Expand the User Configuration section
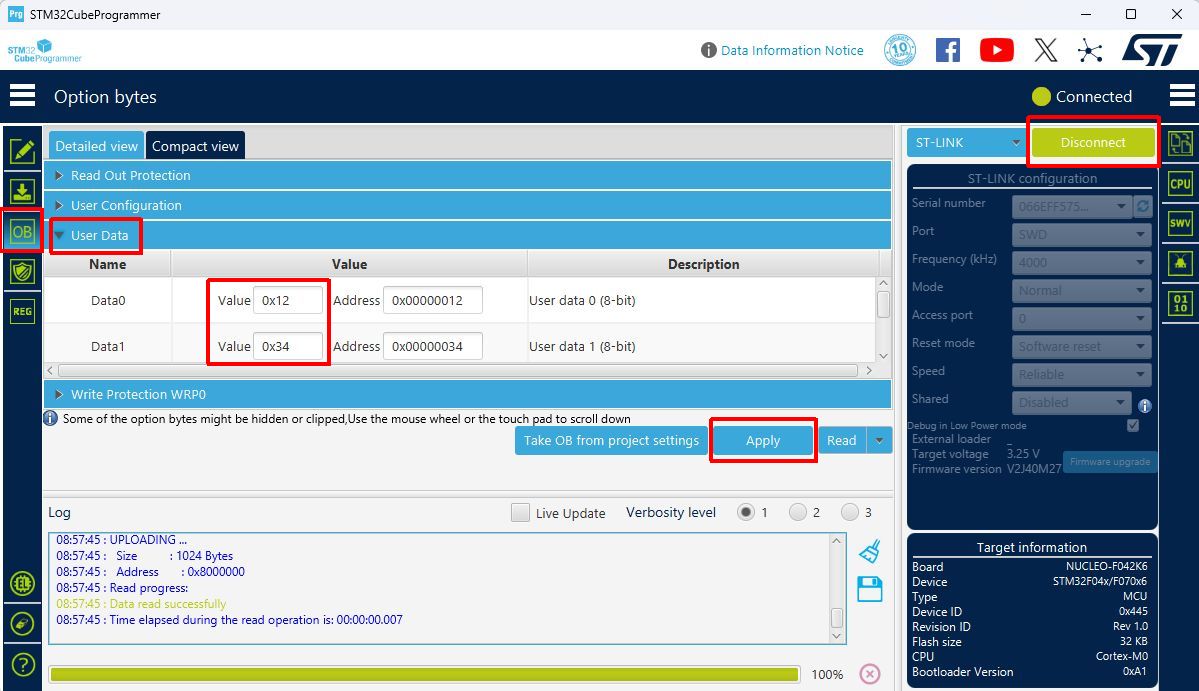This screenshot has height=691, width=1199. (467, 205)
